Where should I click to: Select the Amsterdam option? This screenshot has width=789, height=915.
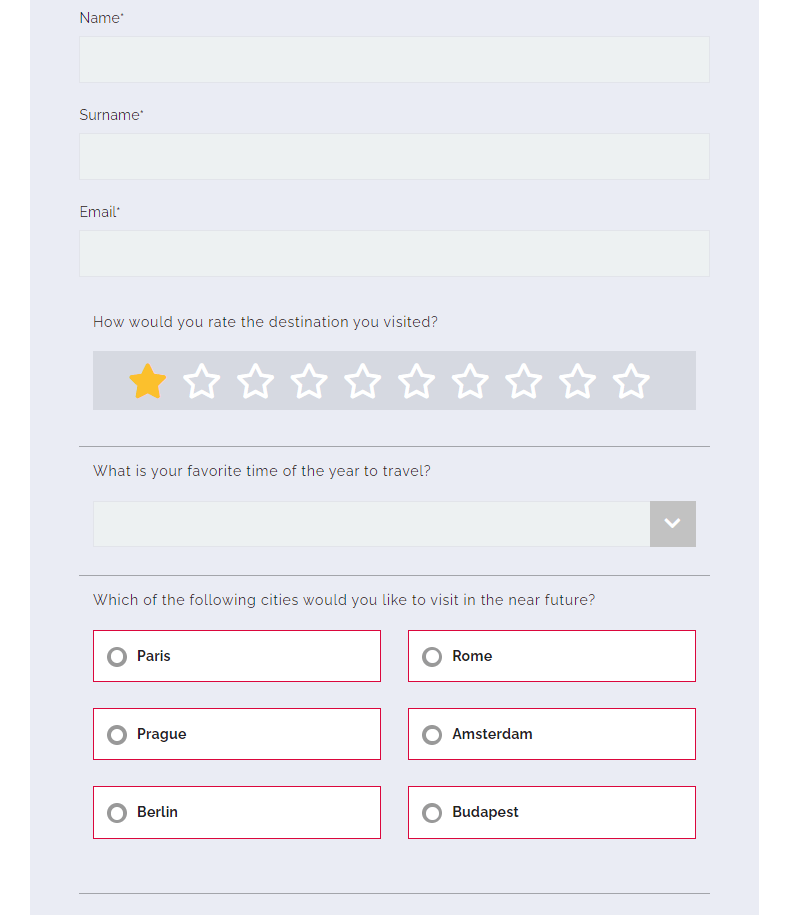tap(431, 734)
